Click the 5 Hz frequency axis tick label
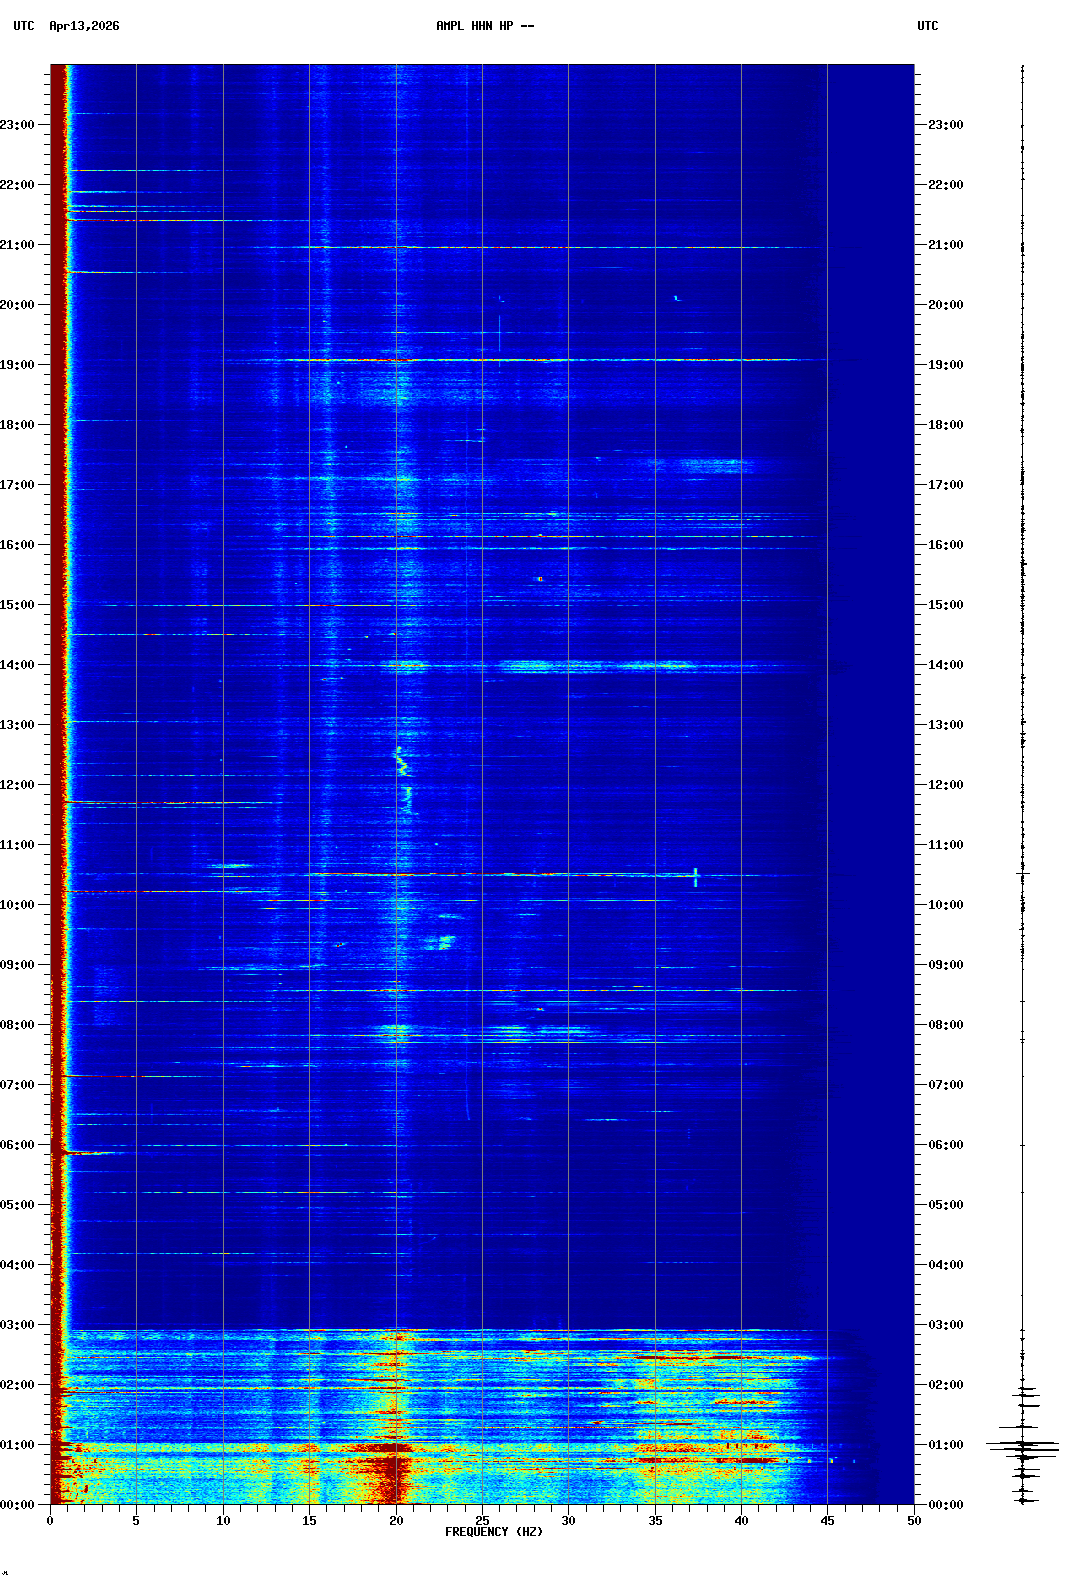The width and height of the screenshot is (1066, 1584). click(136, 1521)
